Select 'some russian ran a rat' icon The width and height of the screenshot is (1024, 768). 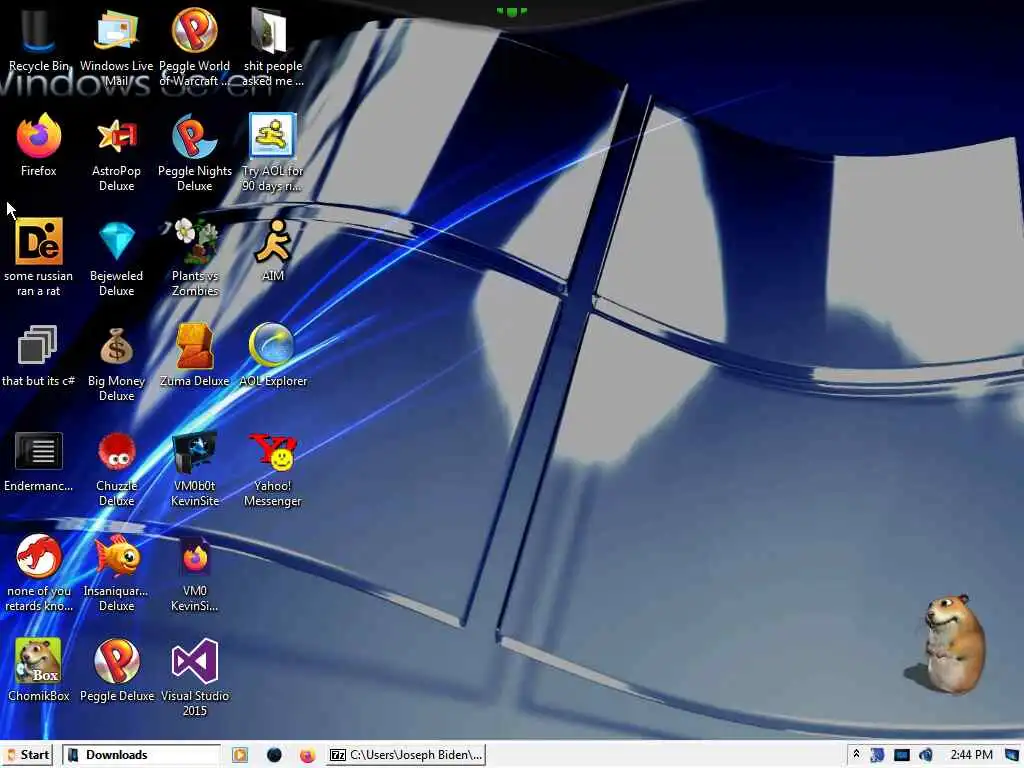click(x=39, y=257)
